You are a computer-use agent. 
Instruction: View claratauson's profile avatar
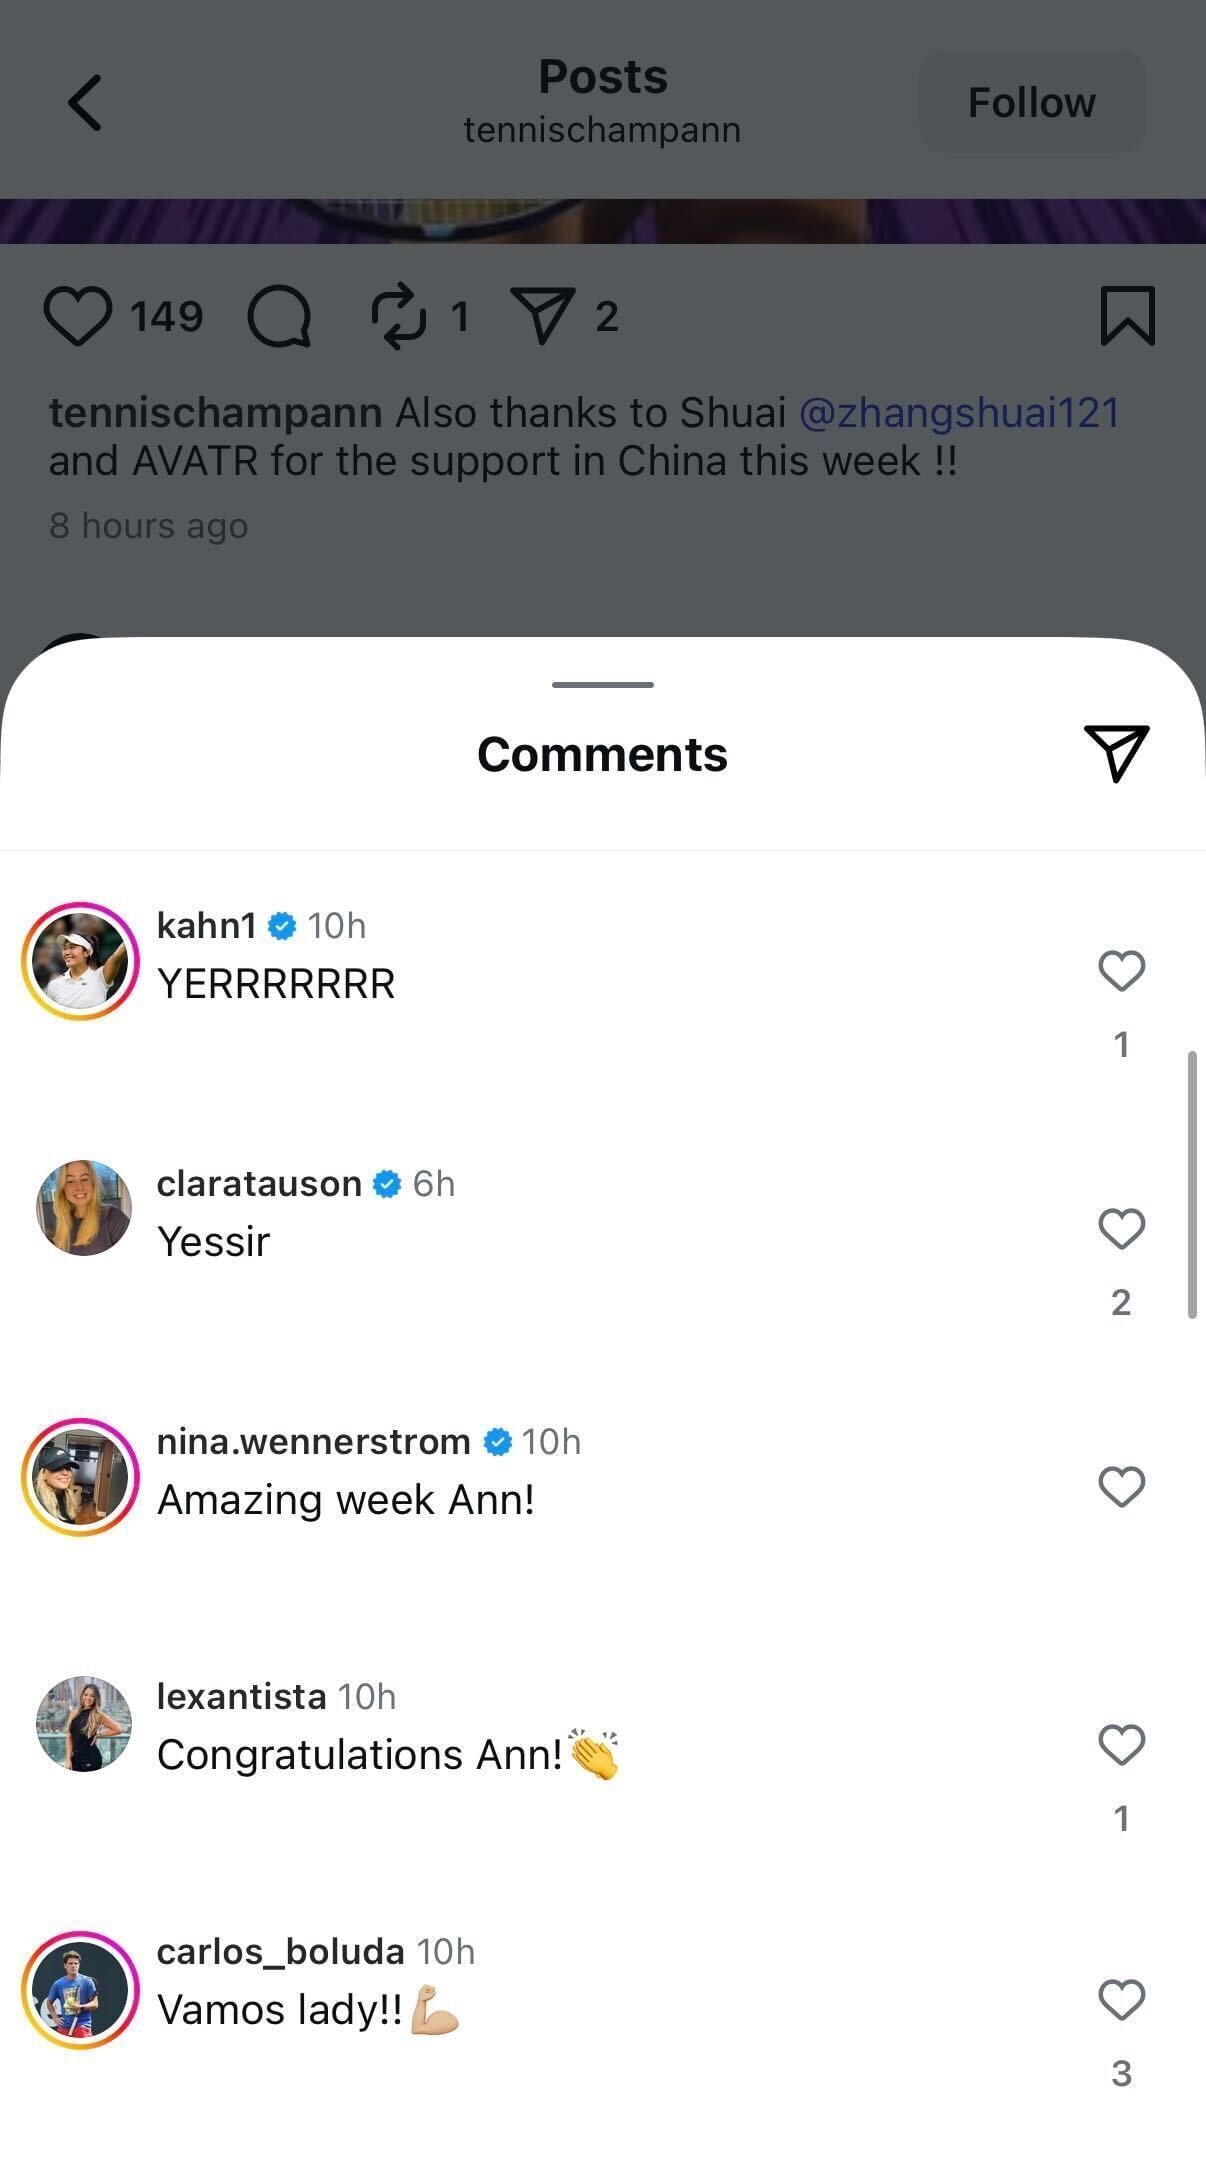point(84,1208)
